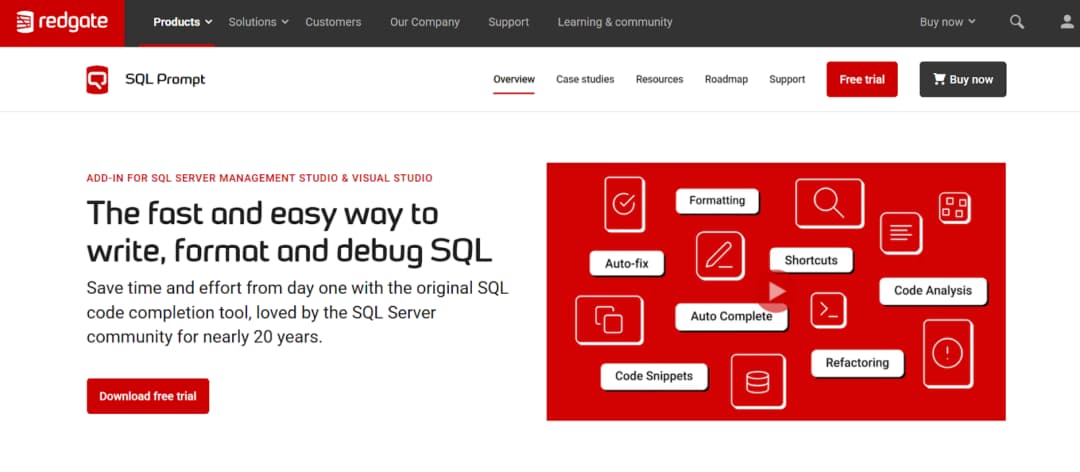Screen dimensions: 1080x472
Task: Expand the Solutions menu
Action: (258, 22)
